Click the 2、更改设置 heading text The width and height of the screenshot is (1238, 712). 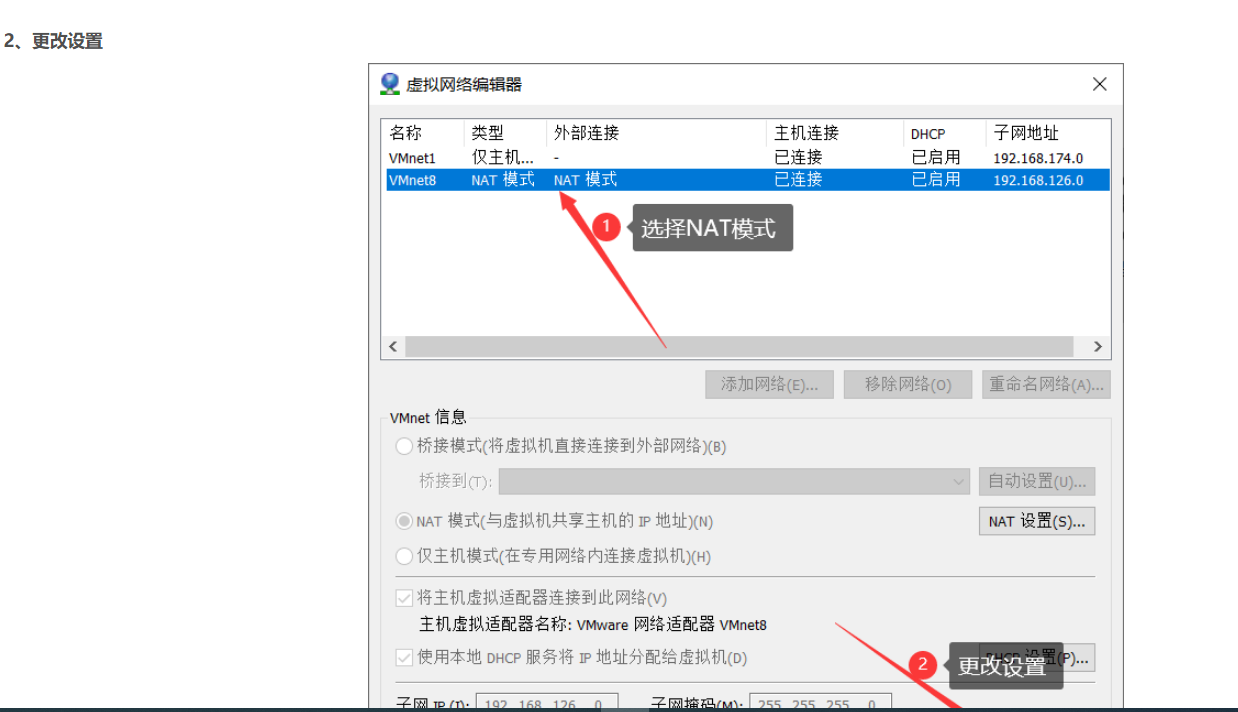[x=53, y=41]
